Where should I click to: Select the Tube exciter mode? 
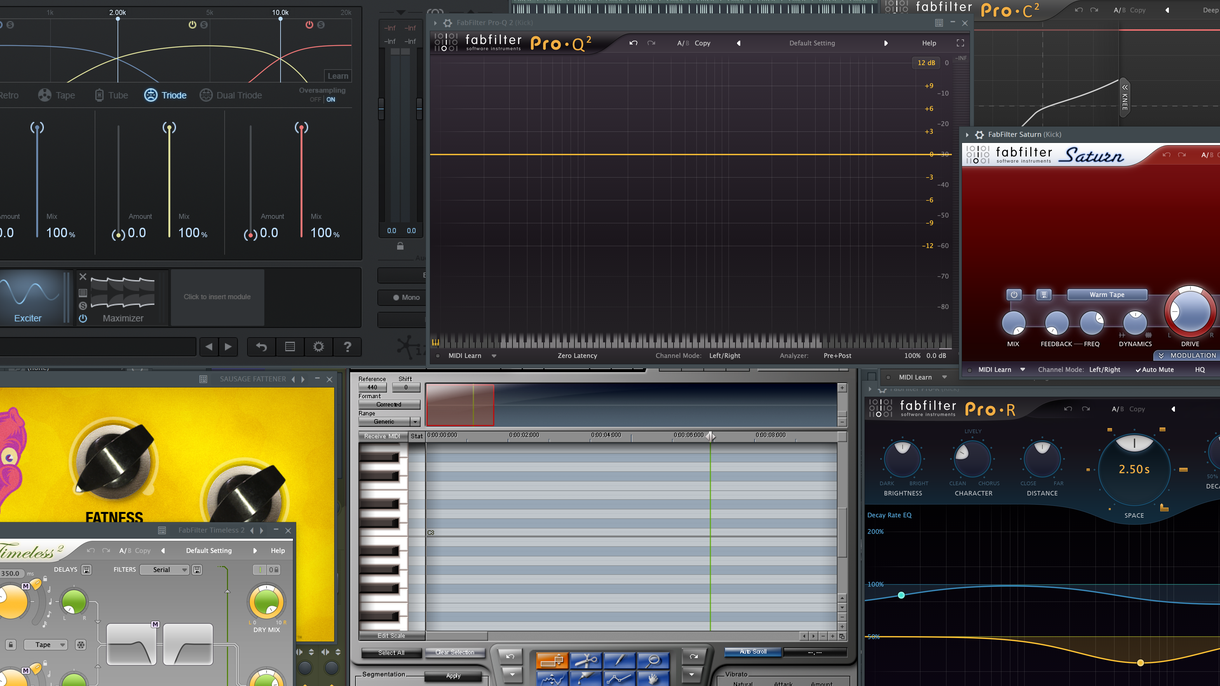pos(111,95)
